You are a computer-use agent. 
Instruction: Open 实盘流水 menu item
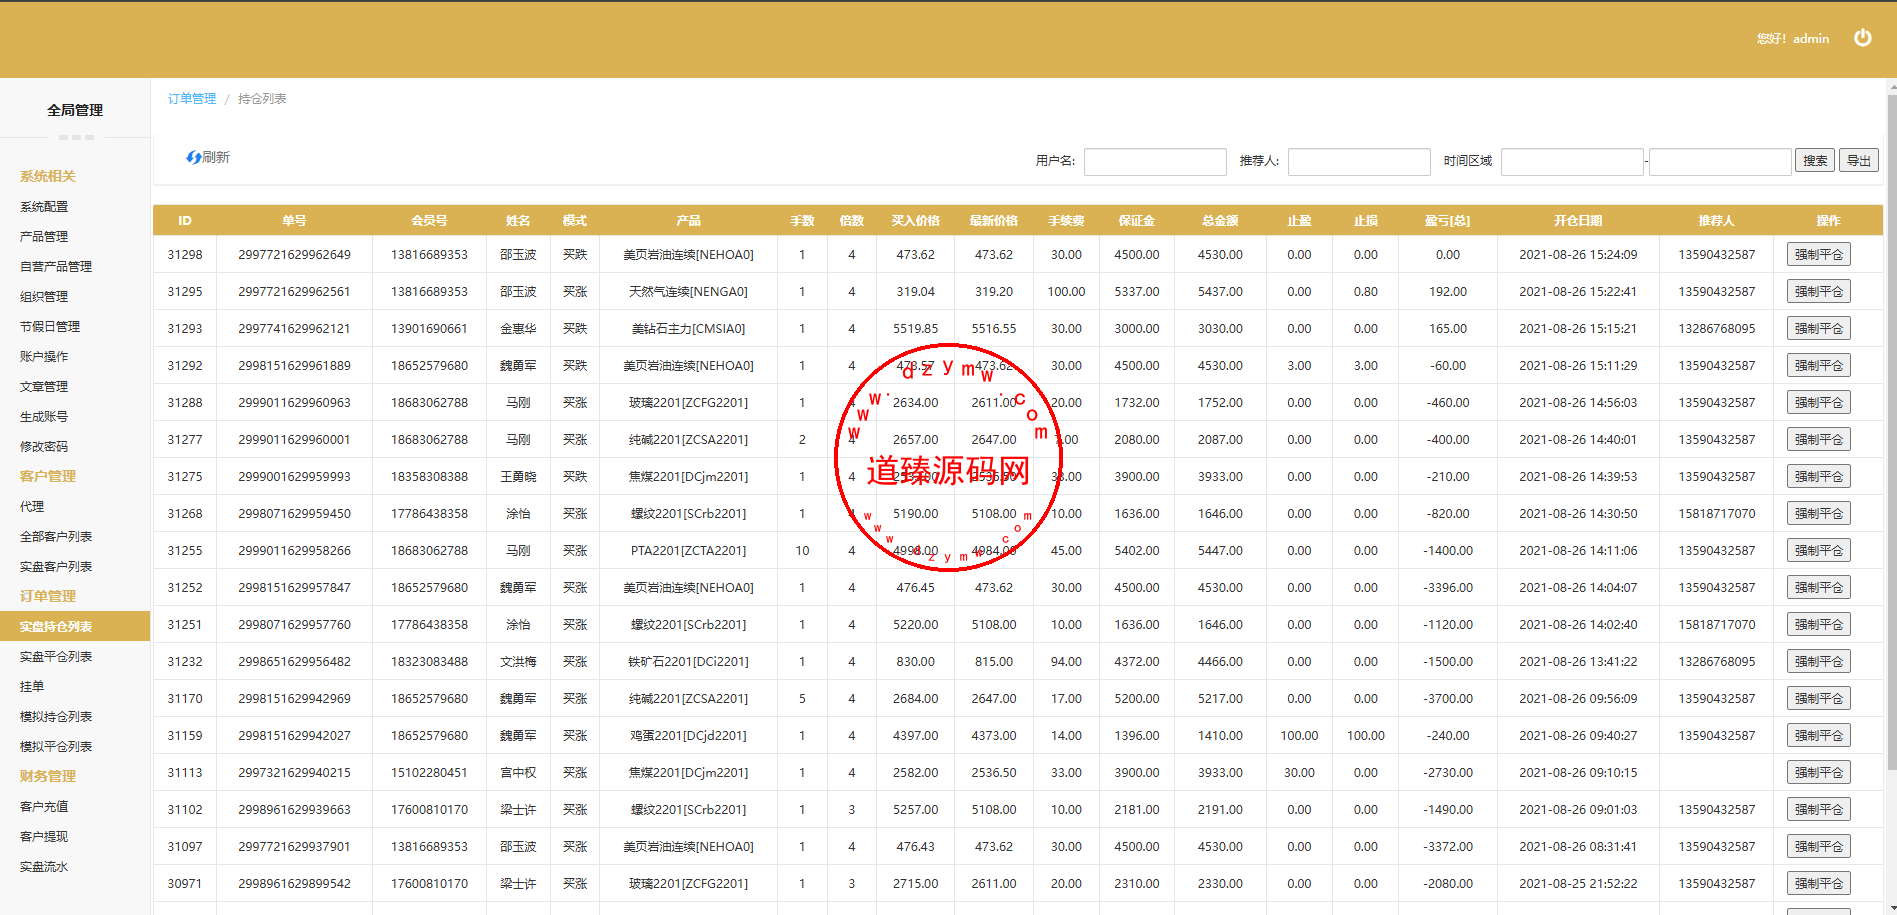coord(44,867)
